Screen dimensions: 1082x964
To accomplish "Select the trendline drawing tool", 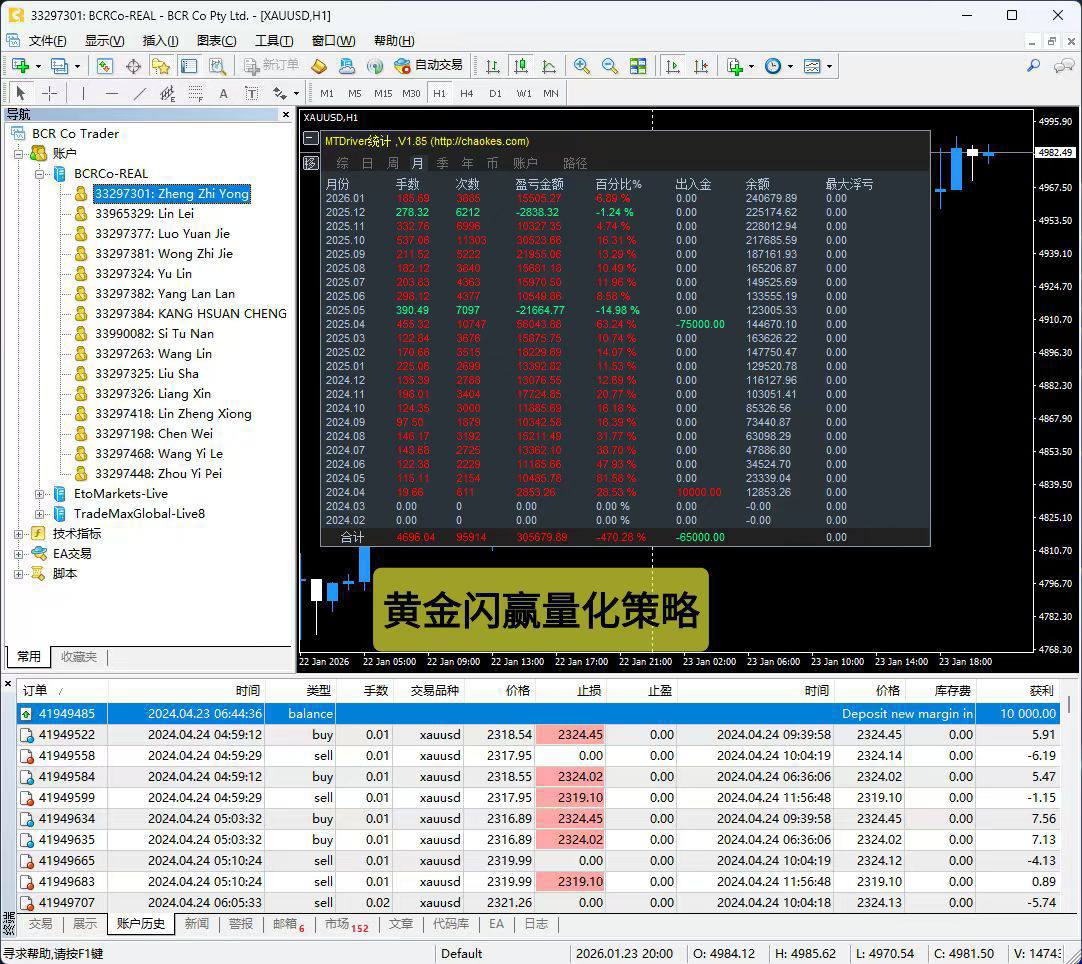I will tap(140, 93).
